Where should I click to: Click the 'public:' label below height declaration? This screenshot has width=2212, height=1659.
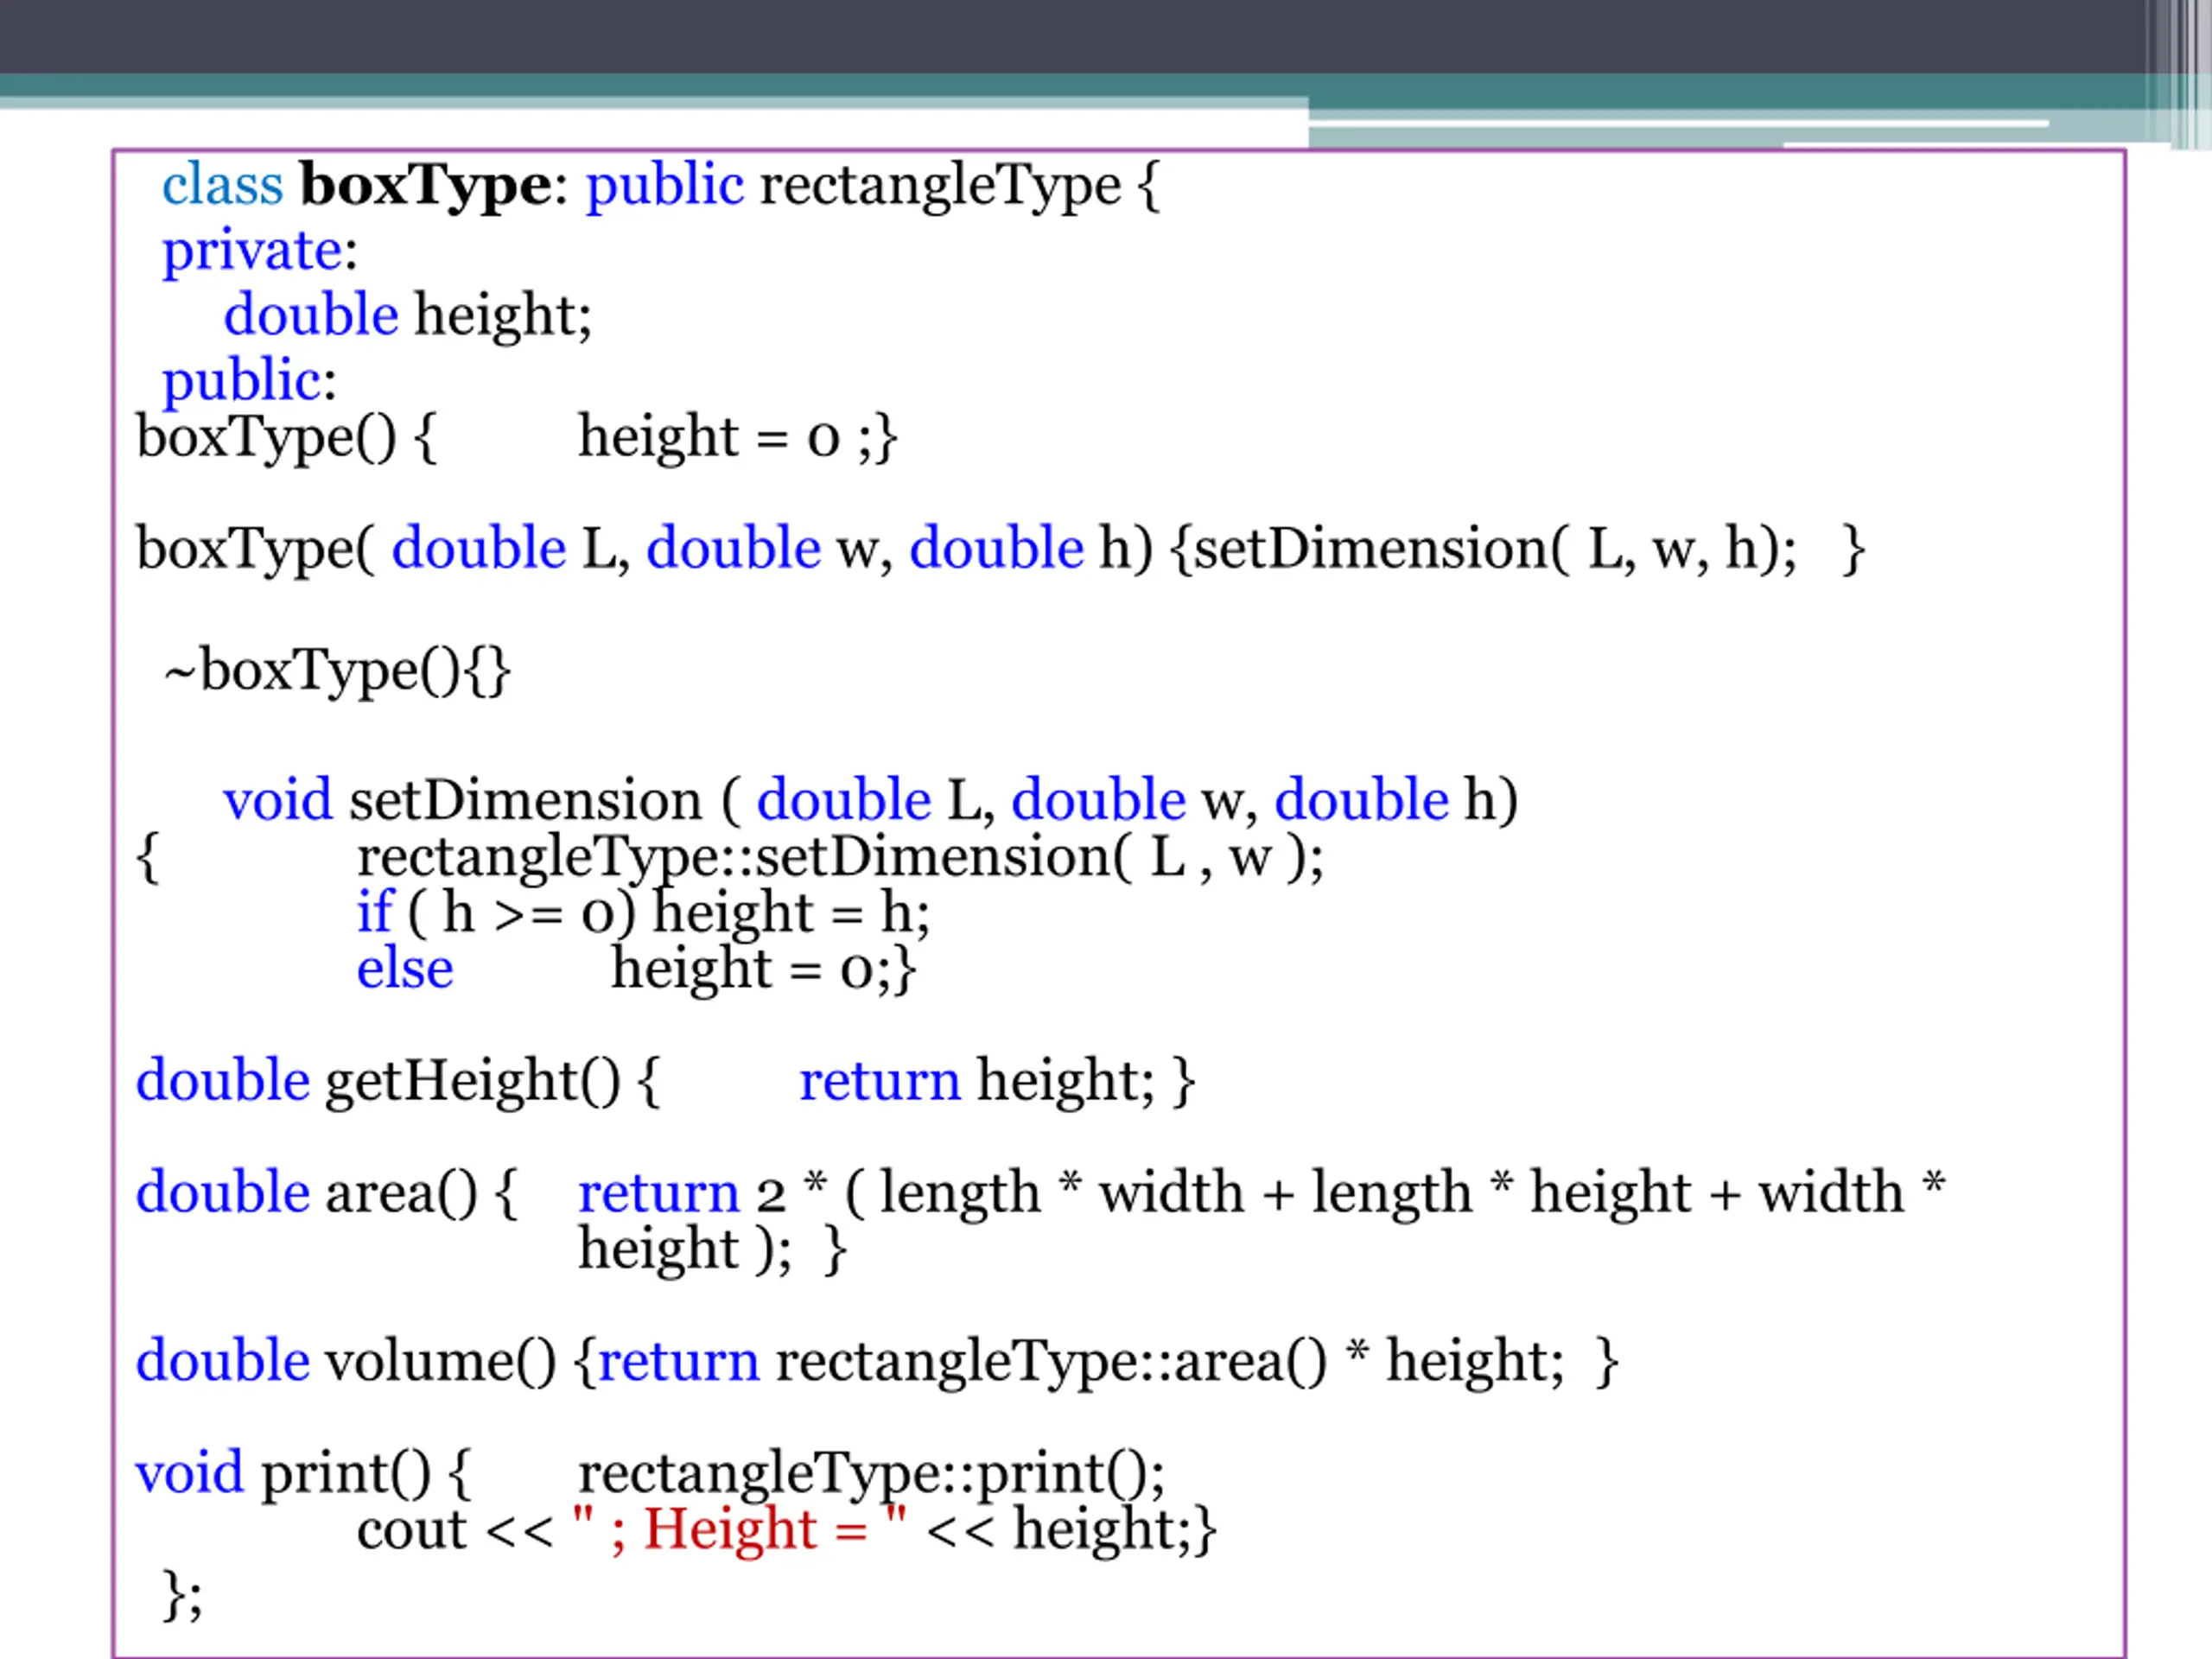click(x=249, y=381)
